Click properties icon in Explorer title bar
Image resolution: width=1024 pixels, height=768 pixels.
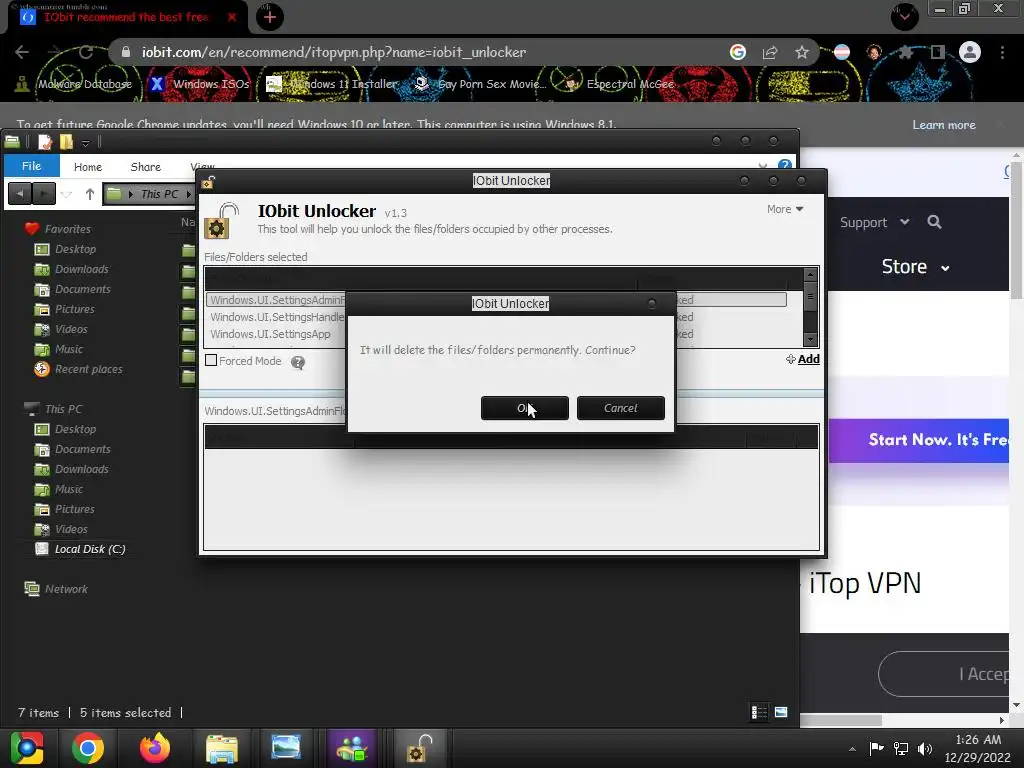point(45,142)
